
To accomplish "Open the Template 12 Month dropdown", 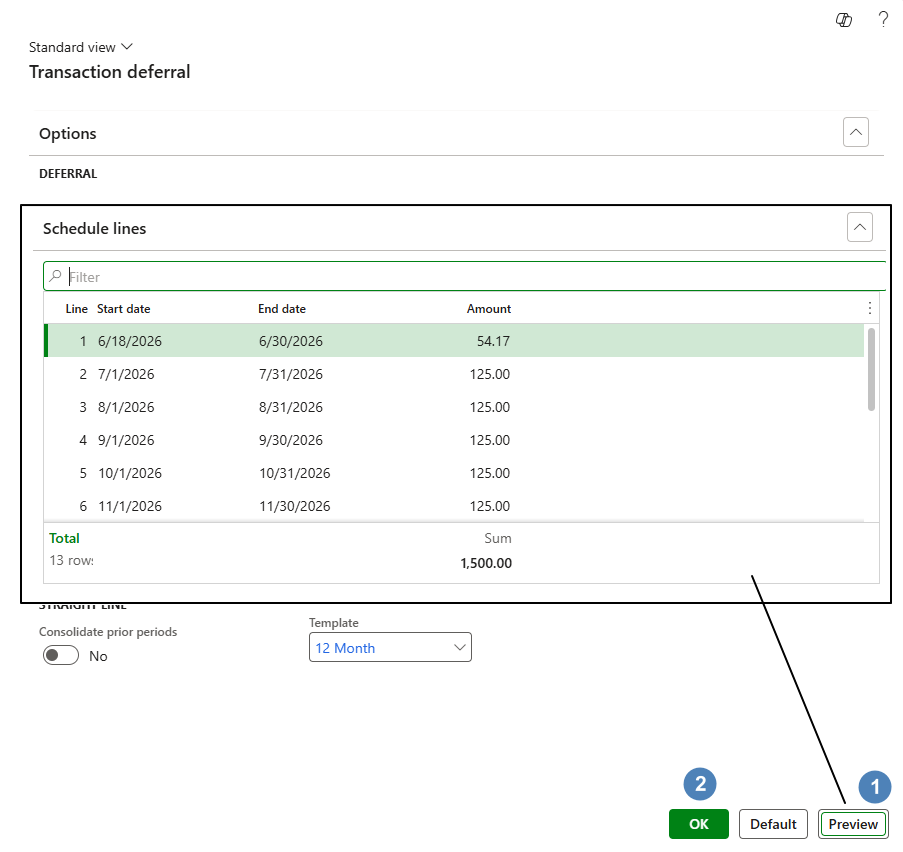I will pyautogui.click(x=390, y=647).
